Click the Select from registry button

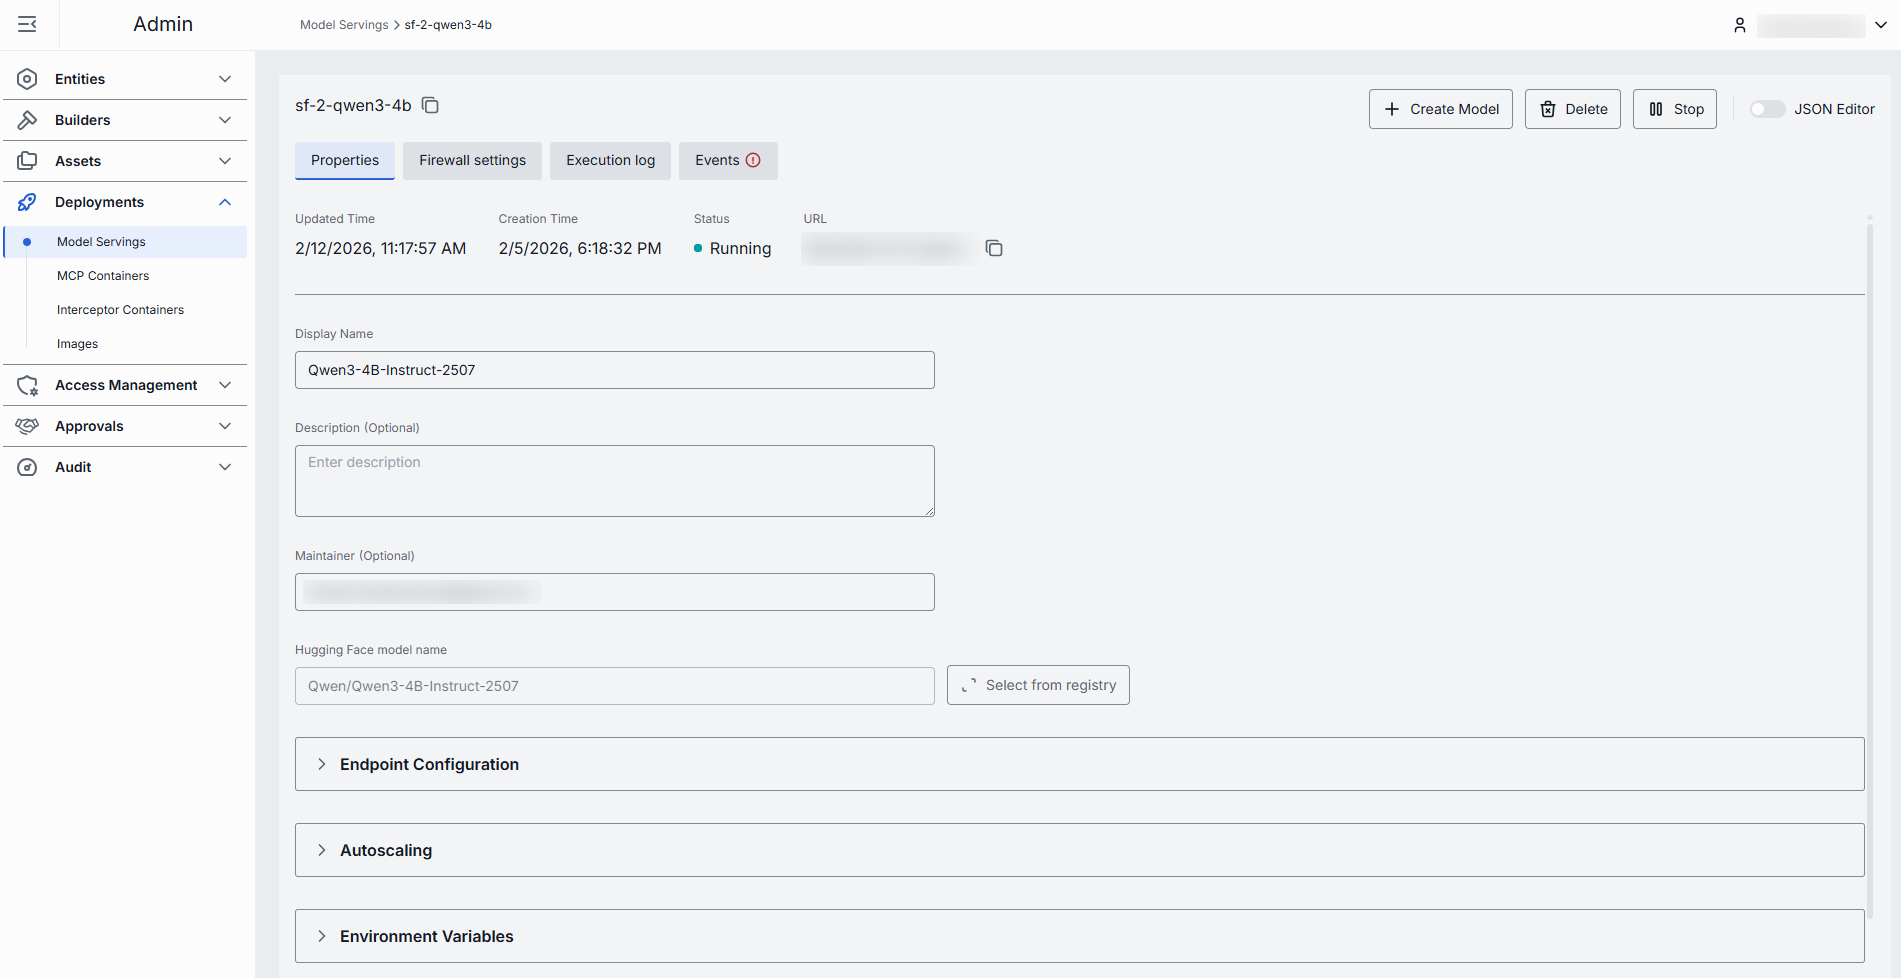(1037, 685)
